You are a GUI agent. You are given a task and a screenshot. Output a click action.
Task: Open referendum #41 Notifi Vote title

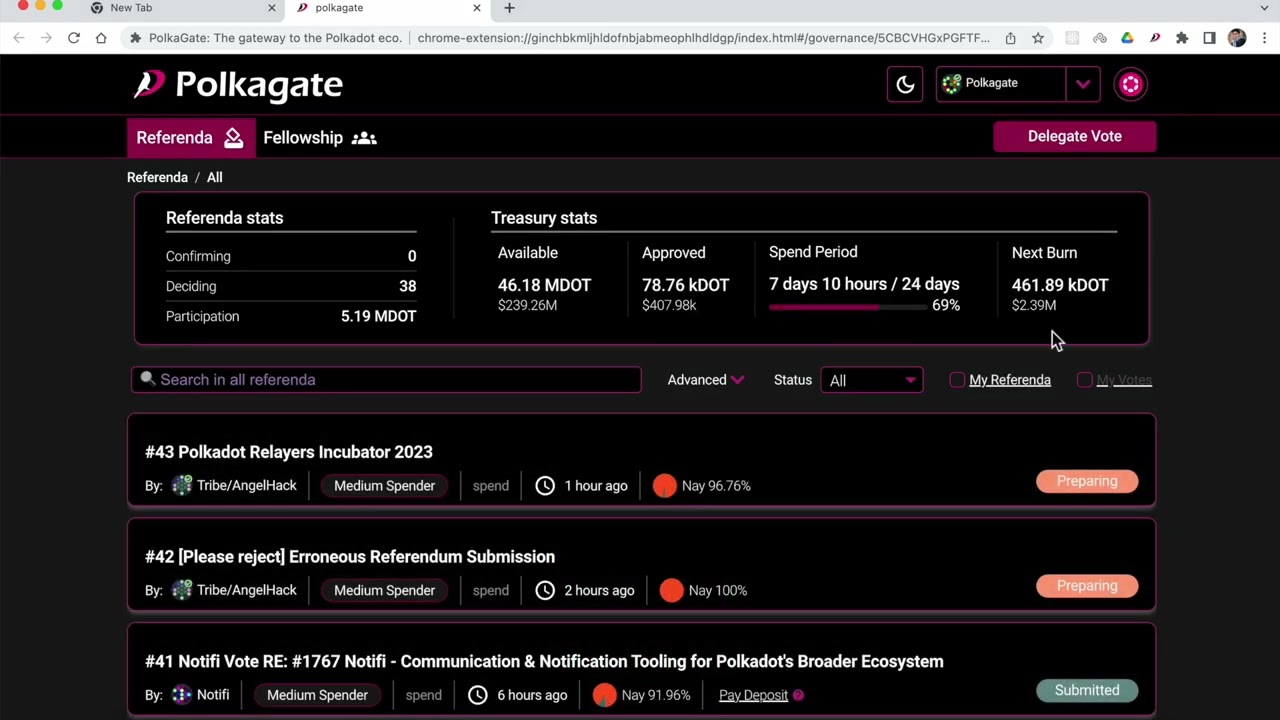tap(544, 661)
